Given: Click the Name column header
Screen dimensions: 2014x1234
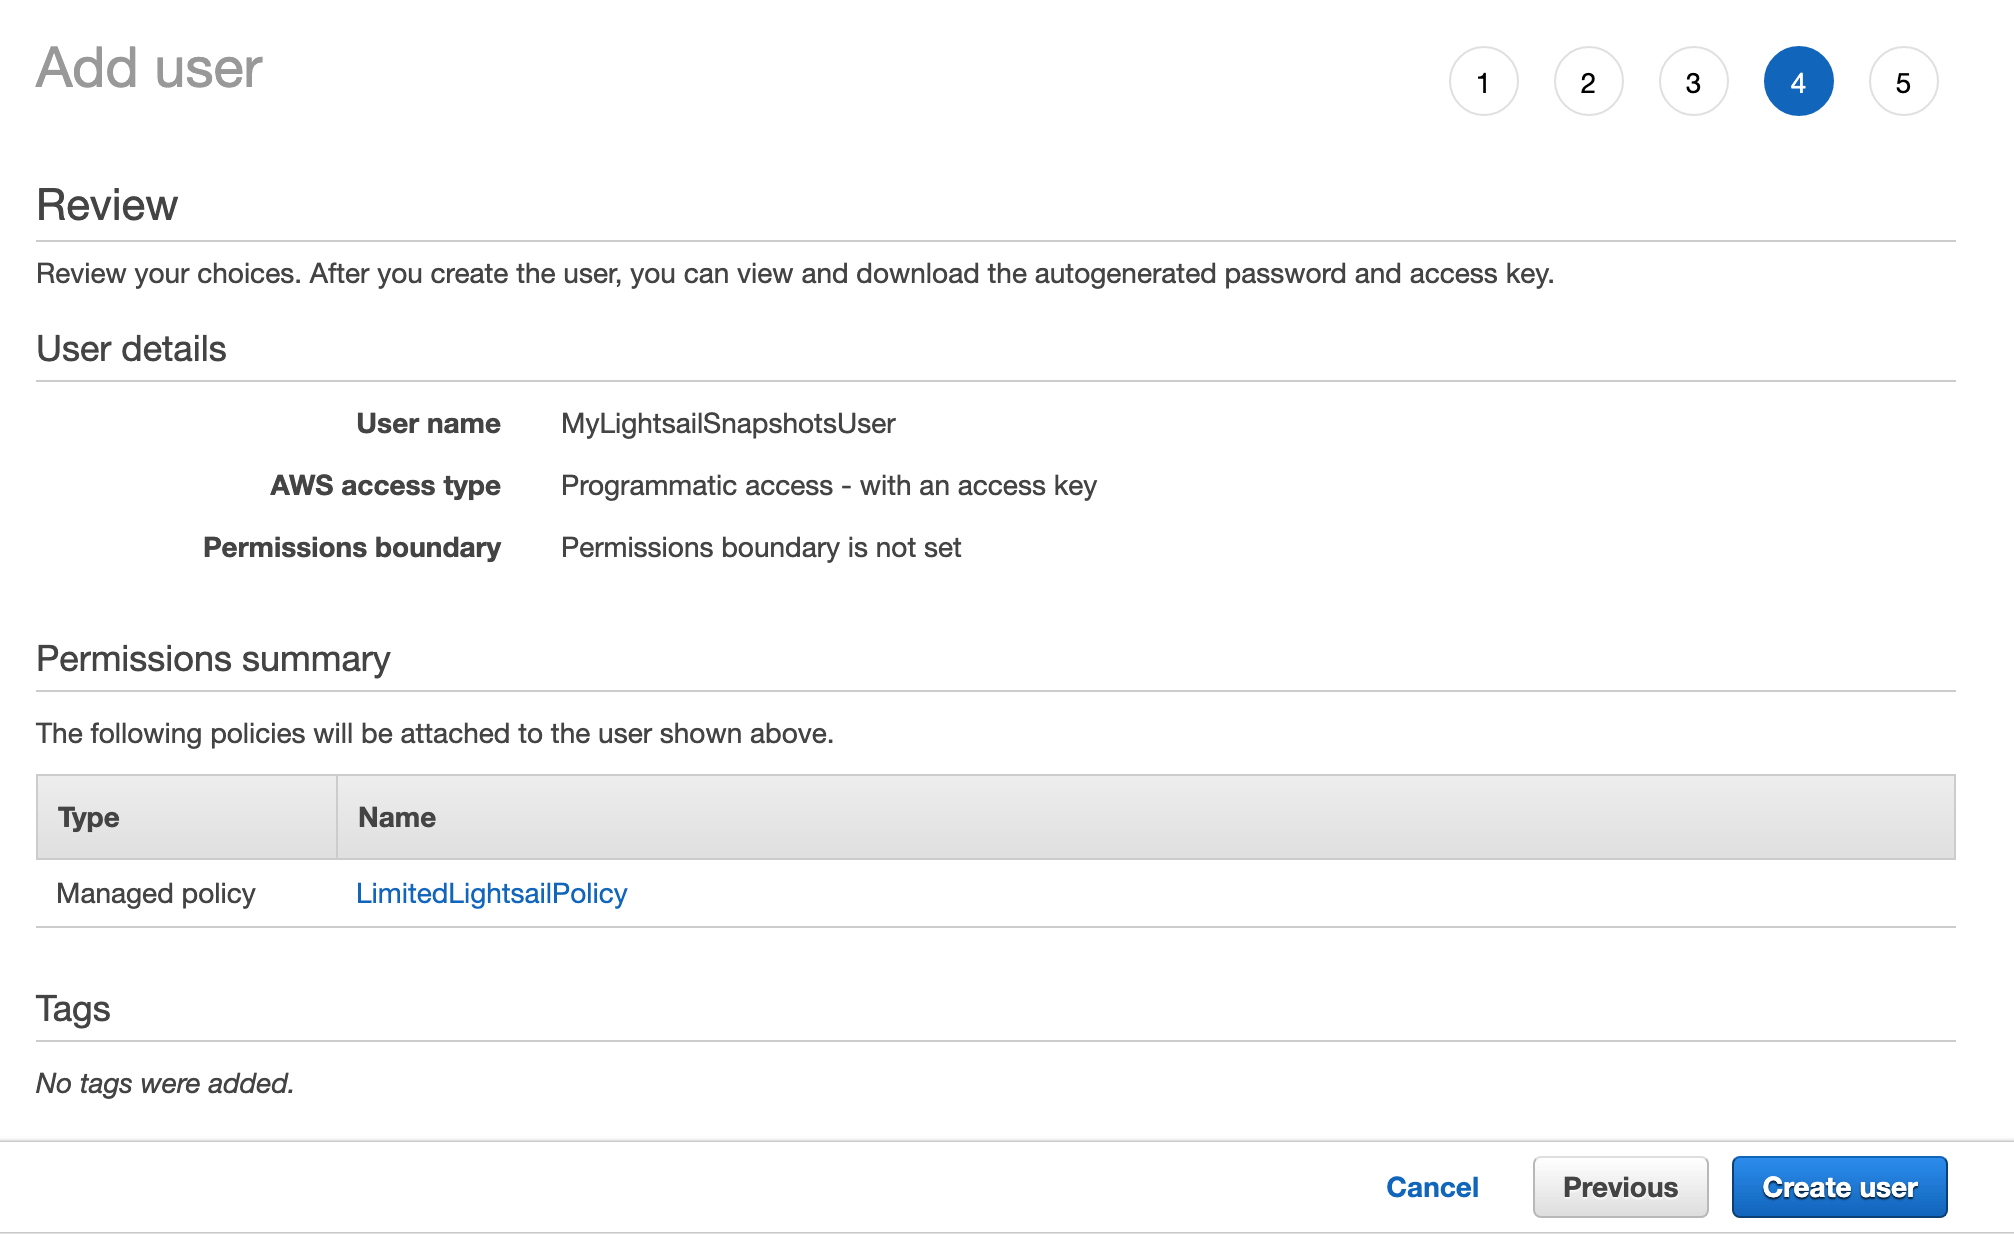Looking at the screenshot, I should pyautogui.click(x=396, y=817).
